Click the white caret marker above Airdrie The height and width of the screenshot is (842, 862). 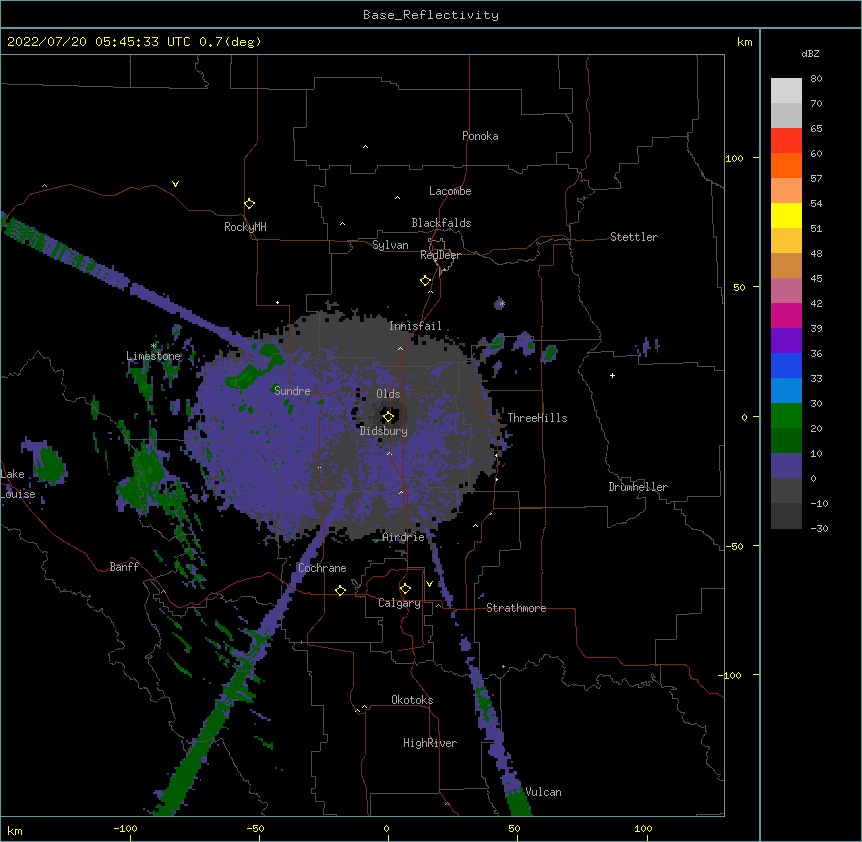(x=401, y=492)
